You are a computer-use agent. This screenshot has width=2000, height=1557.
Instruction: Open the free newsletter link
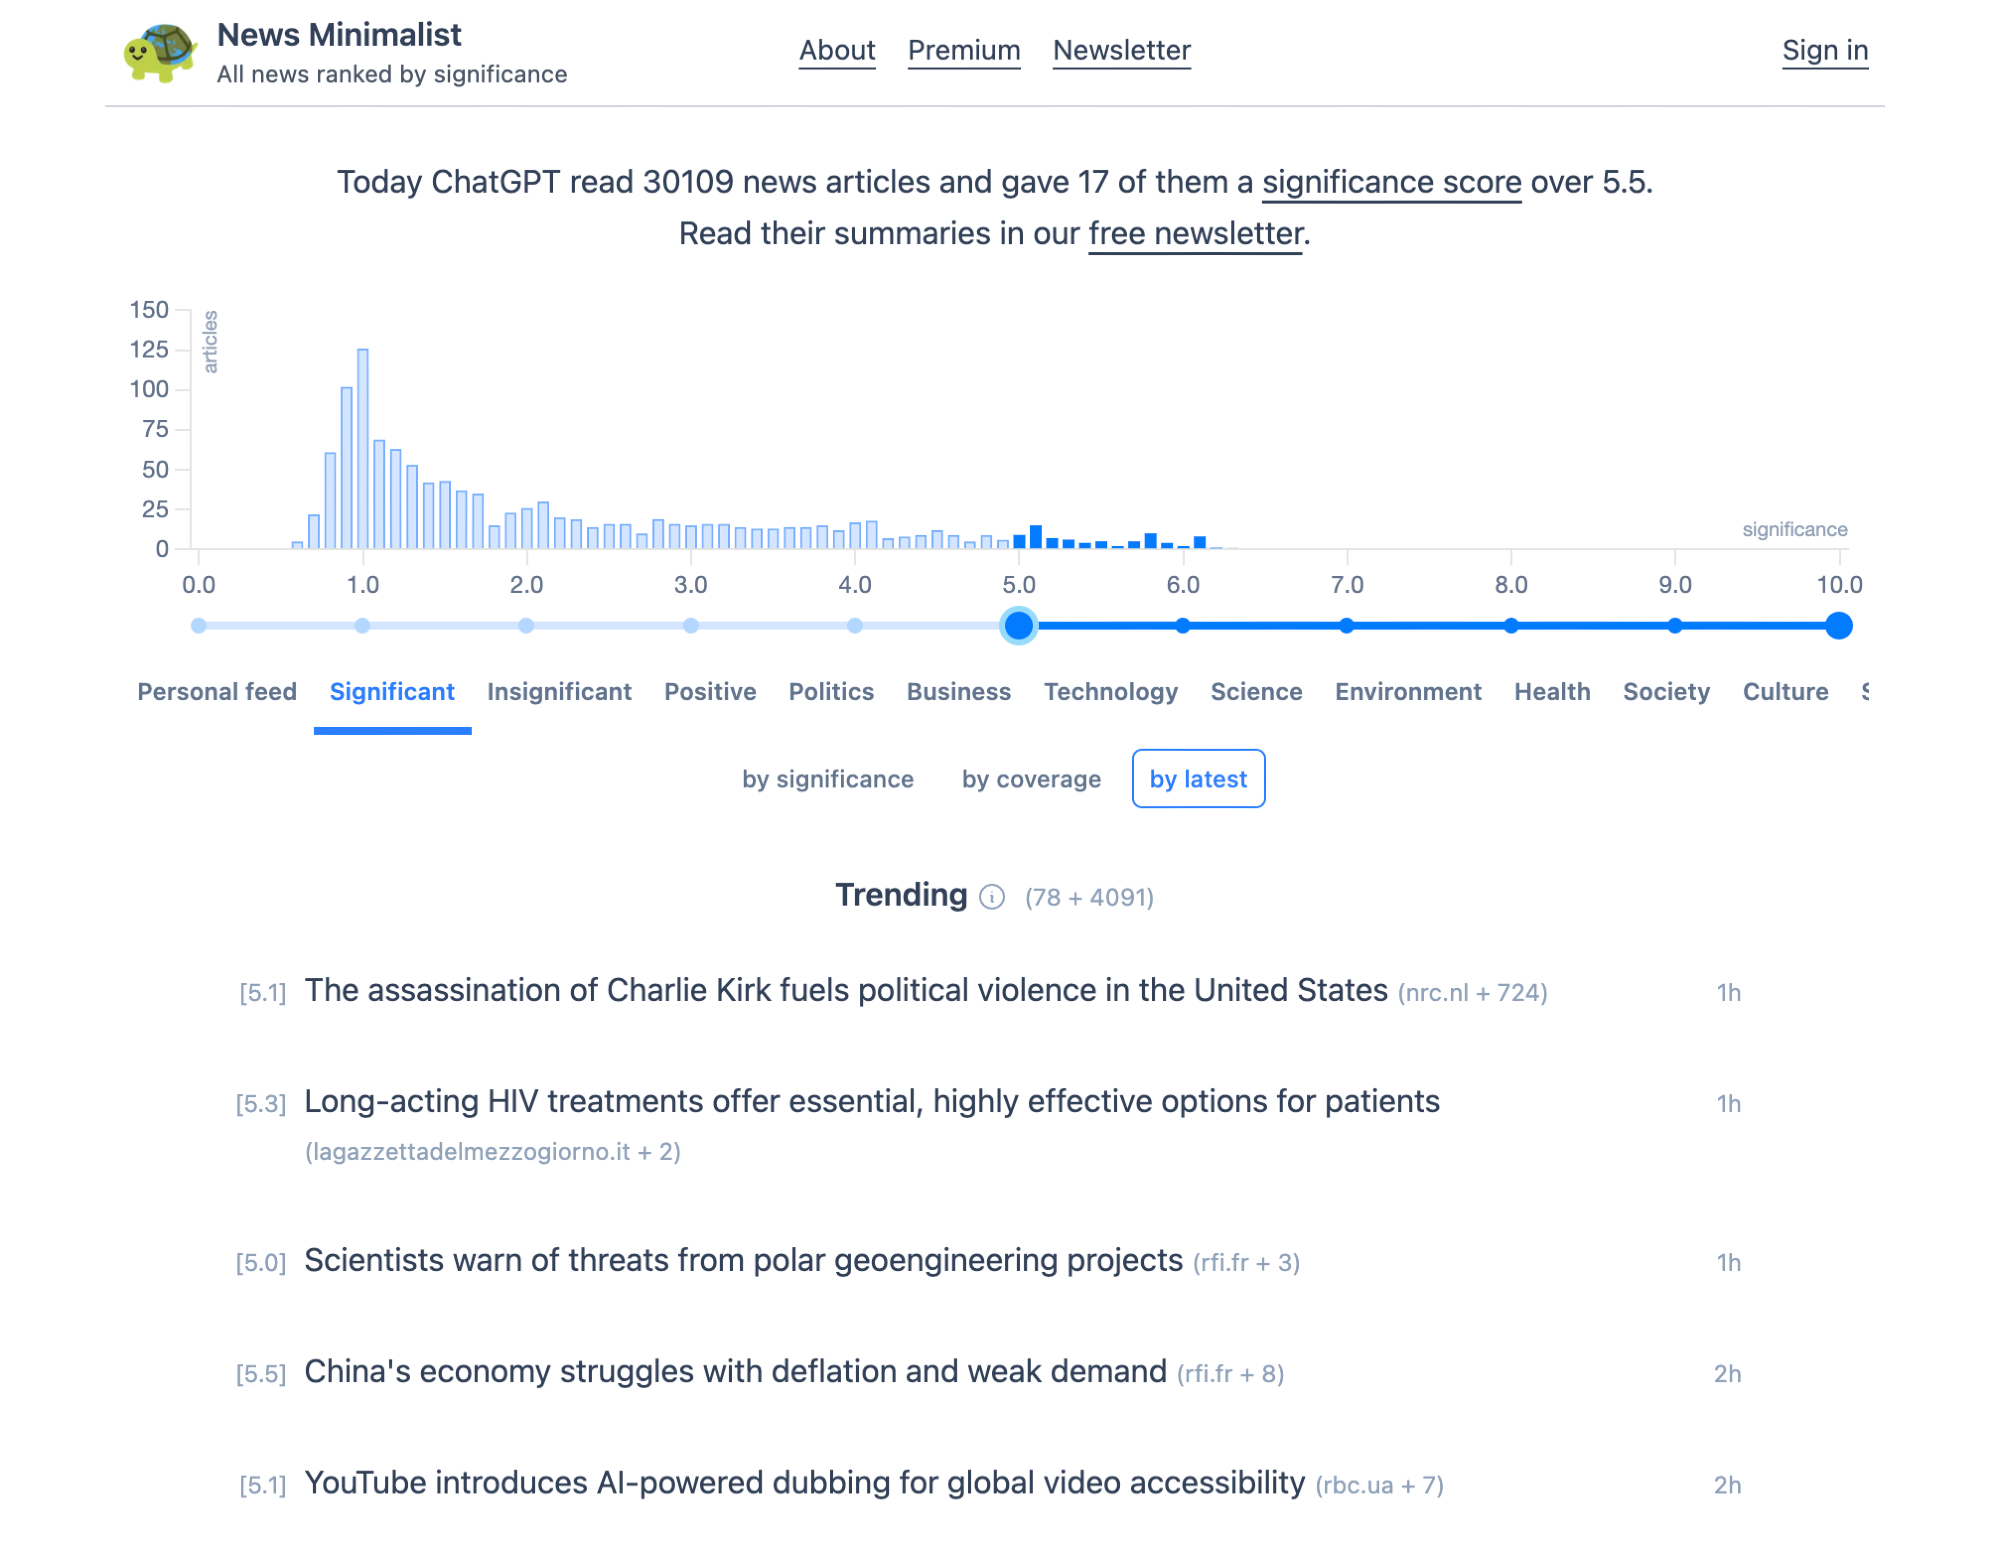1195,233
